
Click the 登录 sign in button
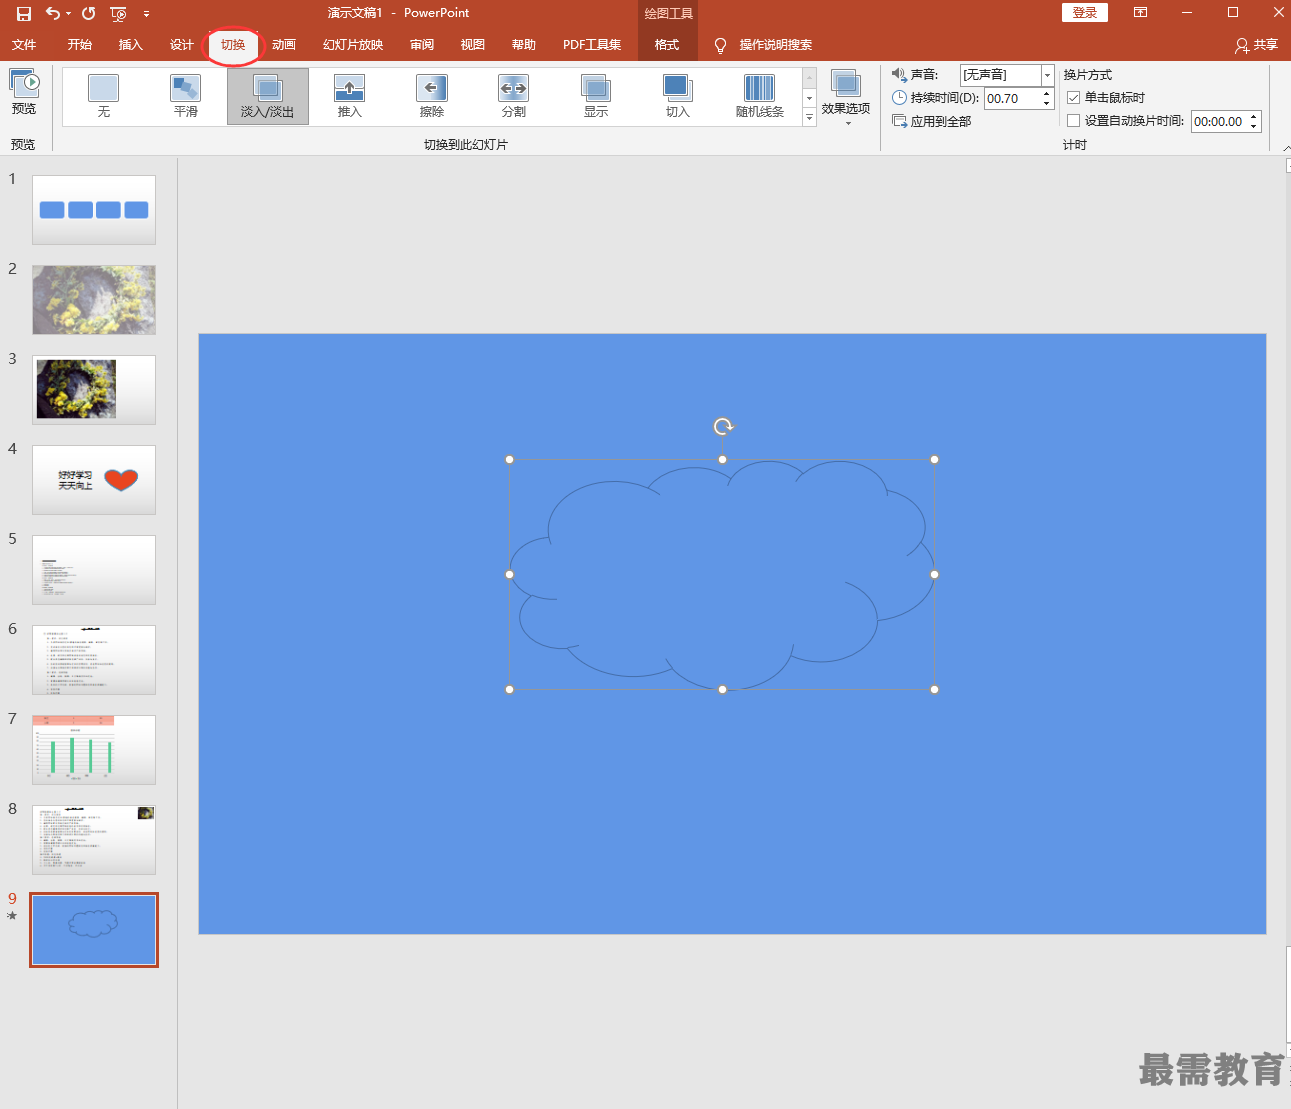click(x=1085, y=12)
